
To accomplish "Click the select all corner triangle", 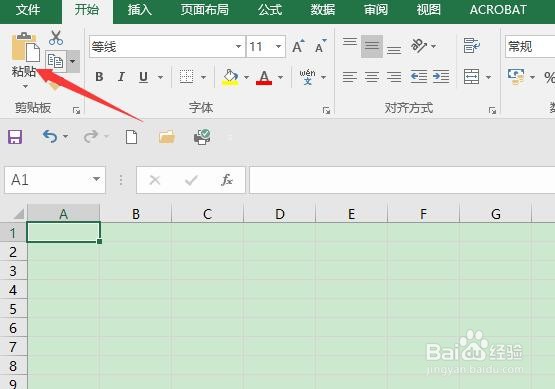I will 19,214.
